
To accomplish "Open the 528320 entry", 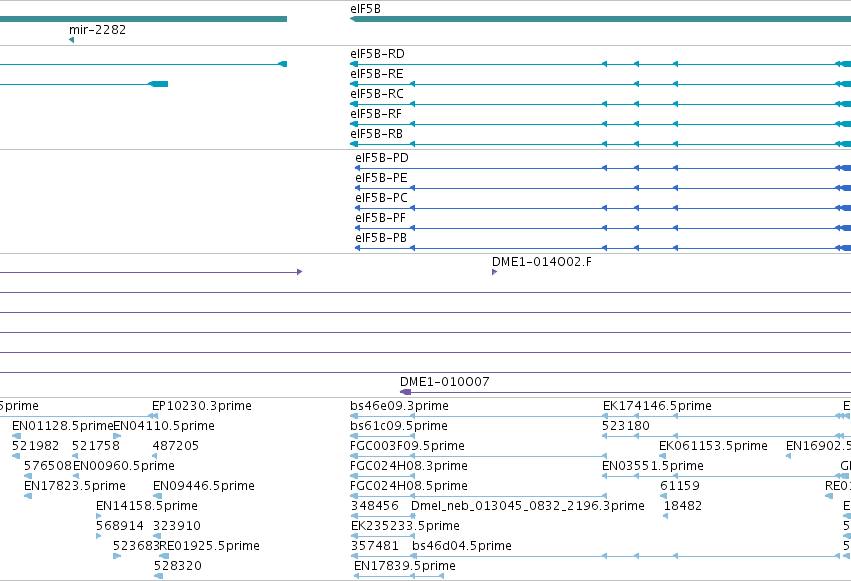I will (177, 566).
